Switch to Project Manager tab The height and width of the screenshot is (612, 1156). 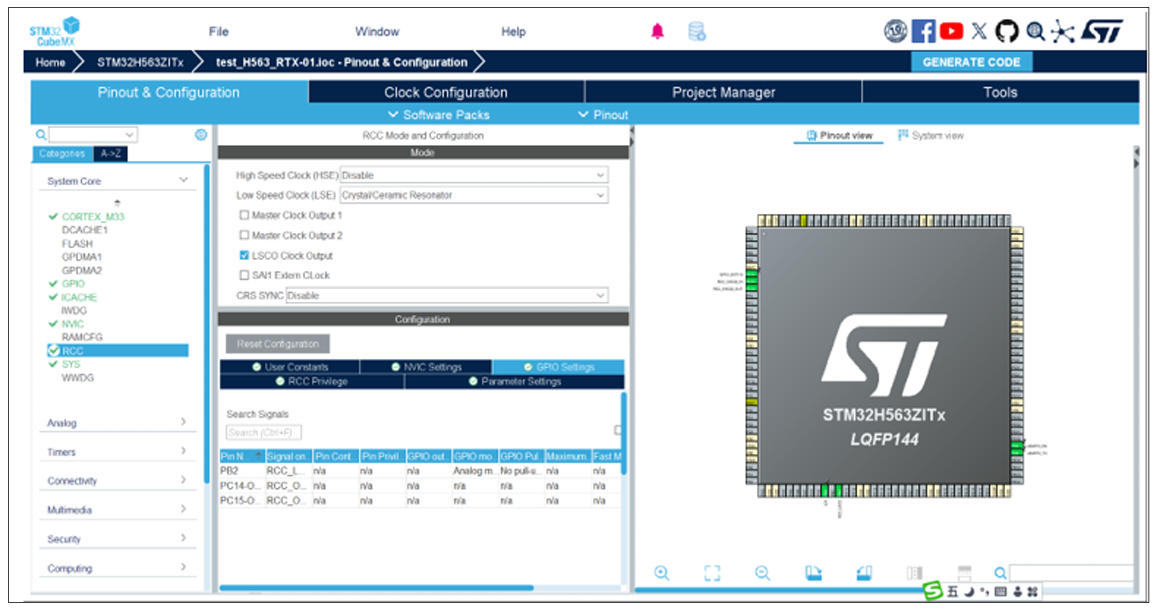tap(723, 92)
